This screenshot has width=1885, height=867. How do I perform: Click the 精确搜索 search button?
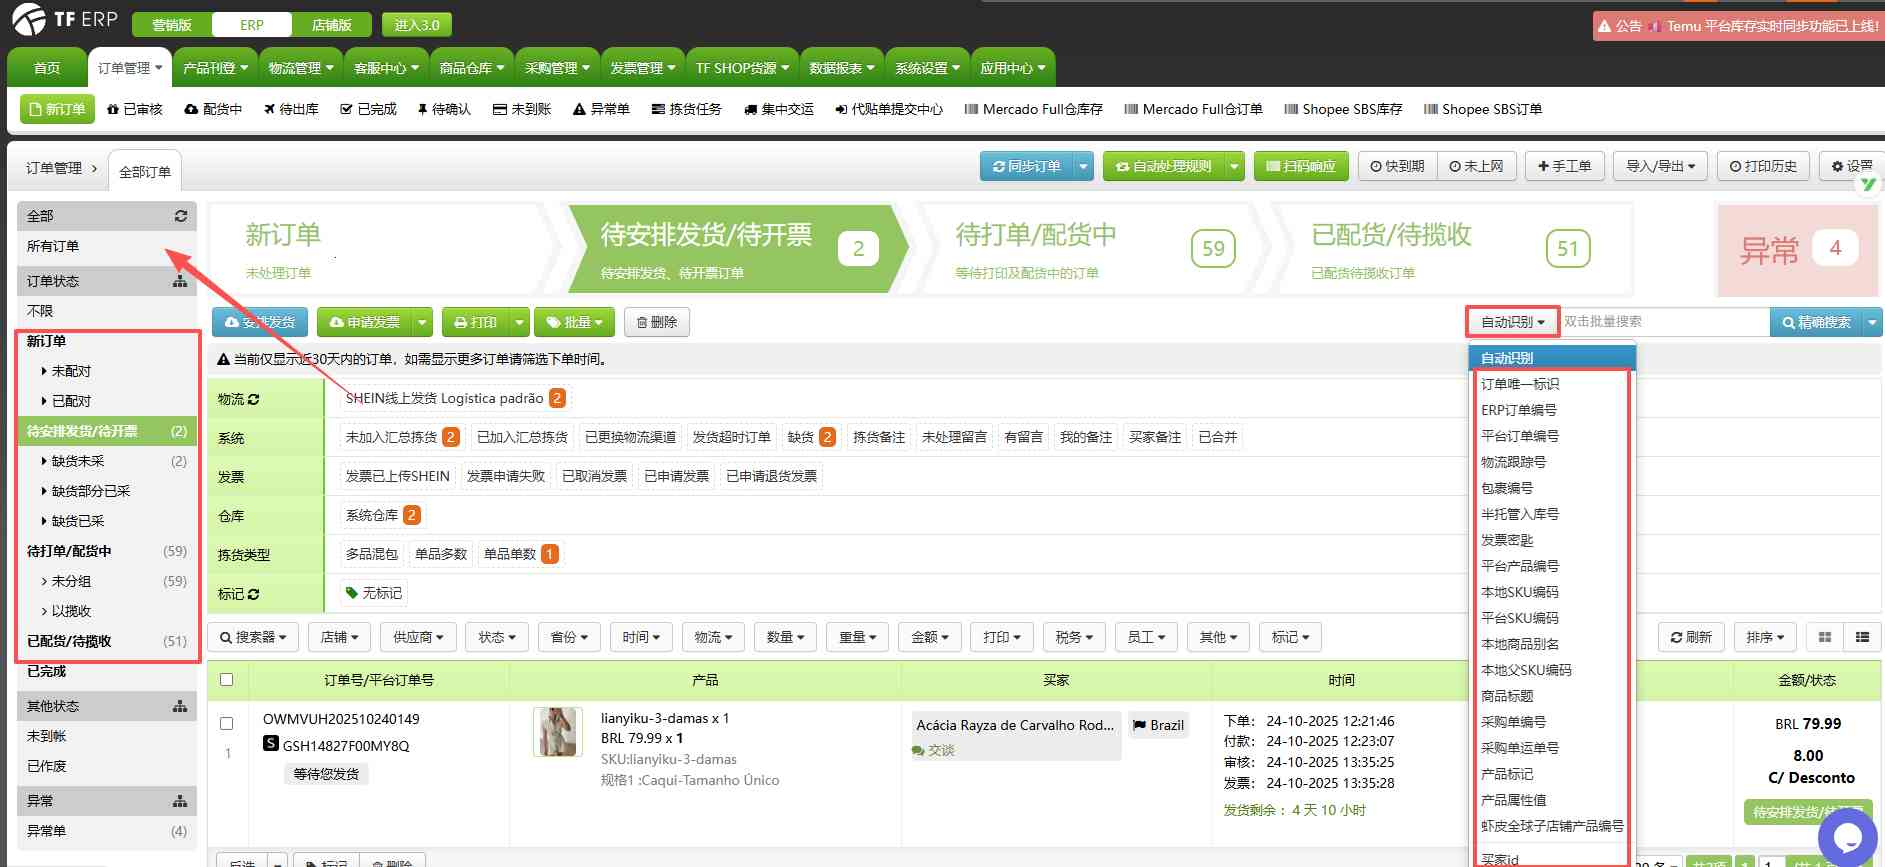(x=1816, y=322)
